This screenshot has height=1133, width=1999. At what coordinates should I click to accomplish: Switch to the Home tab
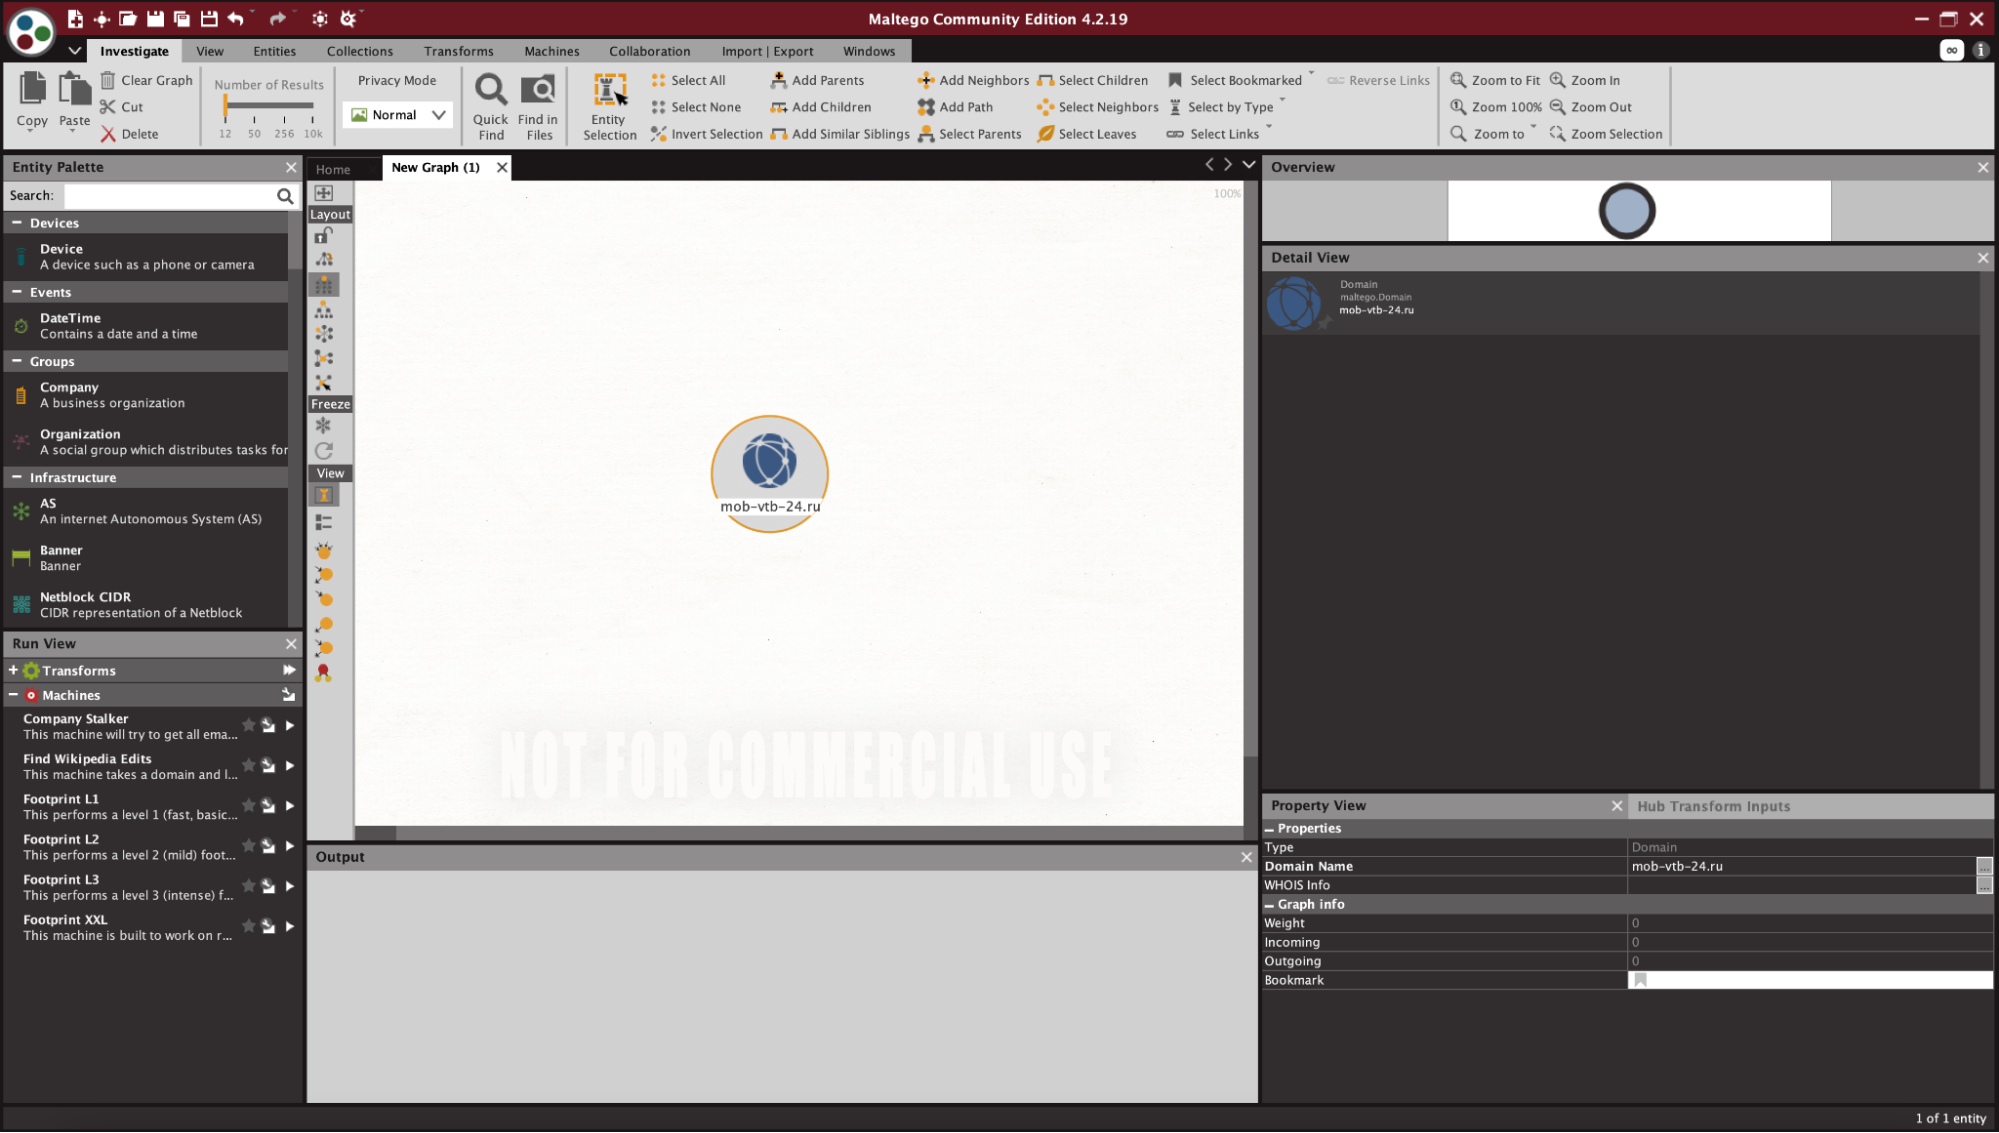click(x=333, y=169)
